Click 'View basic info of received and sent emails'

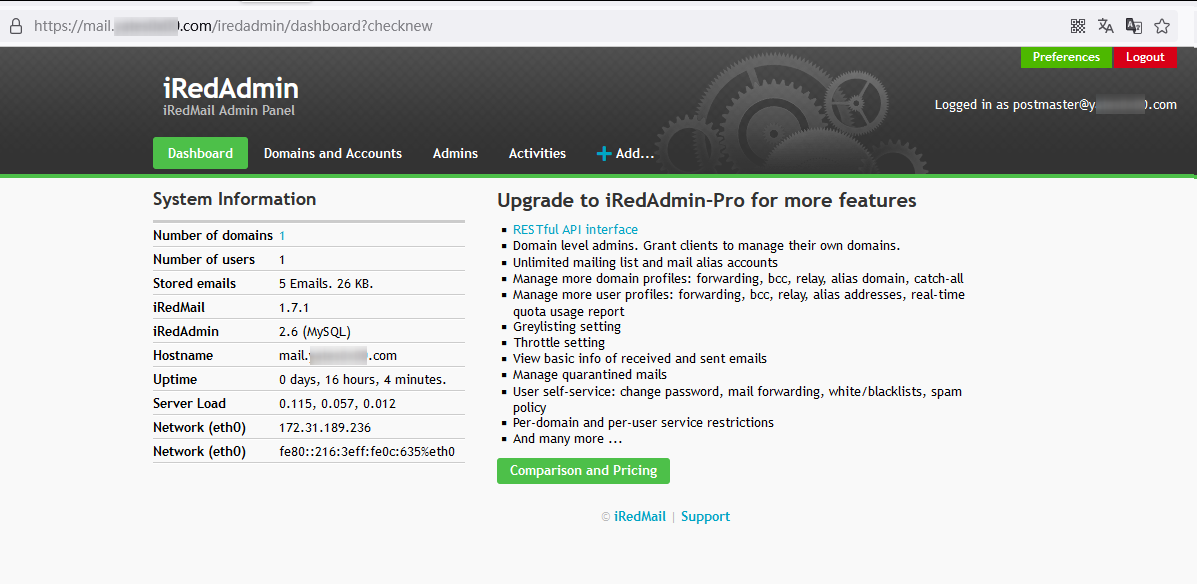[640, 358]
